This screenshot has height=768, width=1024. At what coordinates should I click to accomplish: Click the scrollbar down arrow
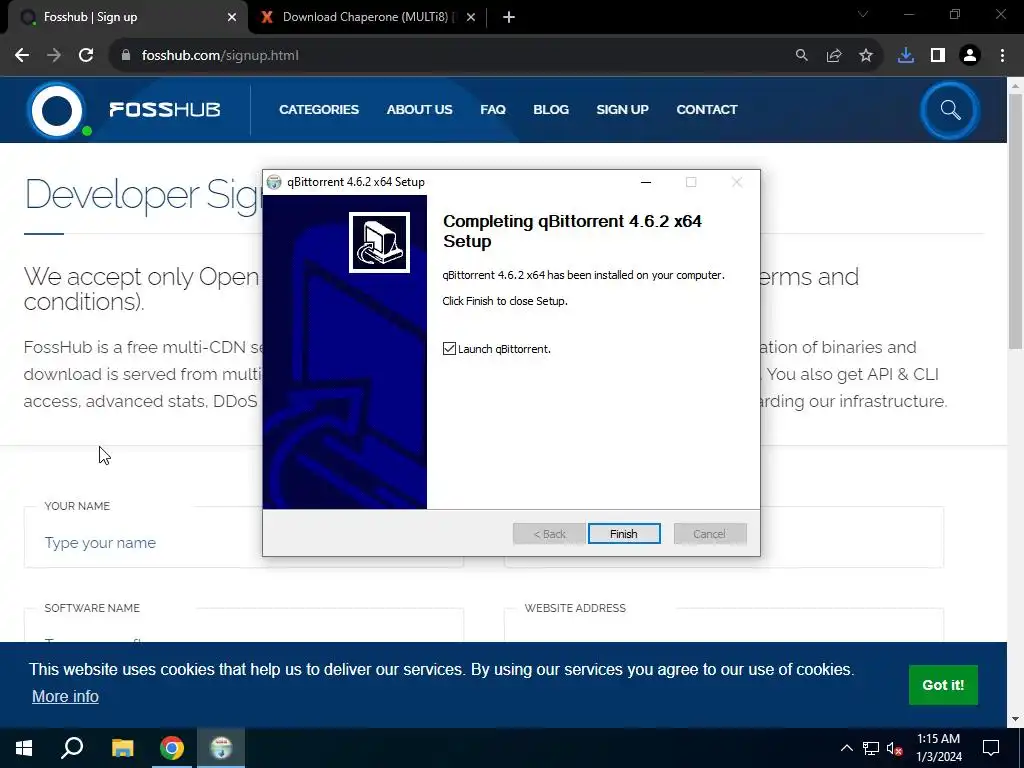(x=1016, y=719)
